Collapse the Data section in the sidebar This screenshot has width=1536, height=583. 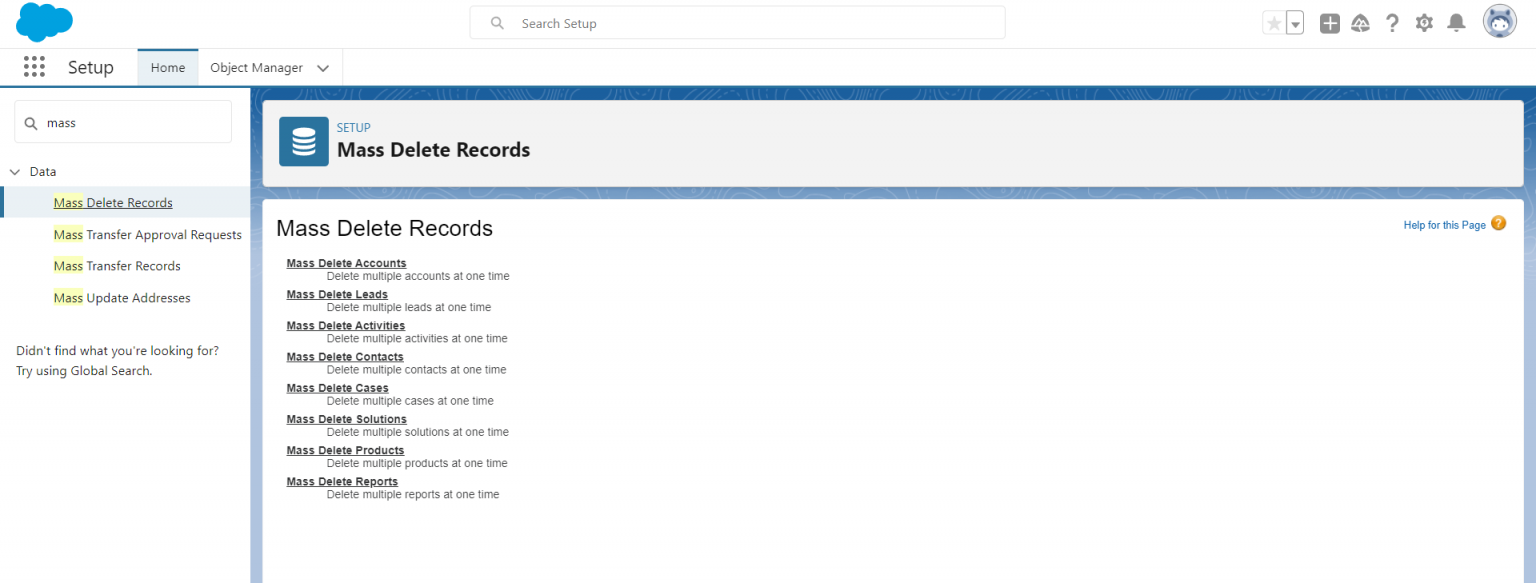pyautogui.click(x=14, y=171)
